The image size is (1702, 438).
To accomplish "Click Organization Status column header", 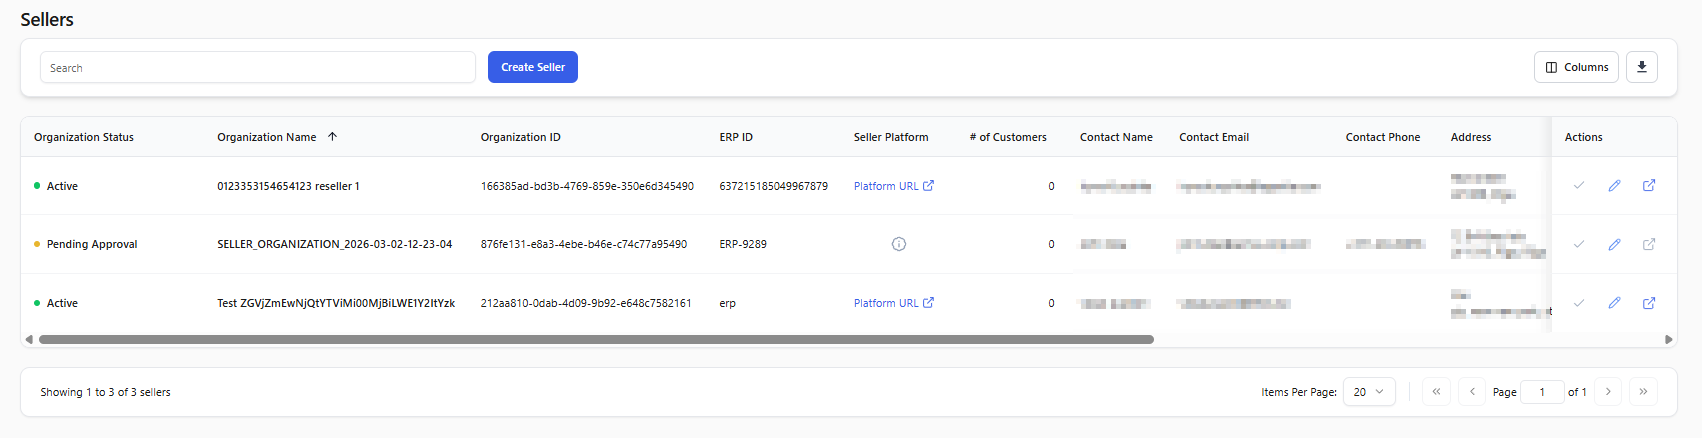I will coord(84,137).
